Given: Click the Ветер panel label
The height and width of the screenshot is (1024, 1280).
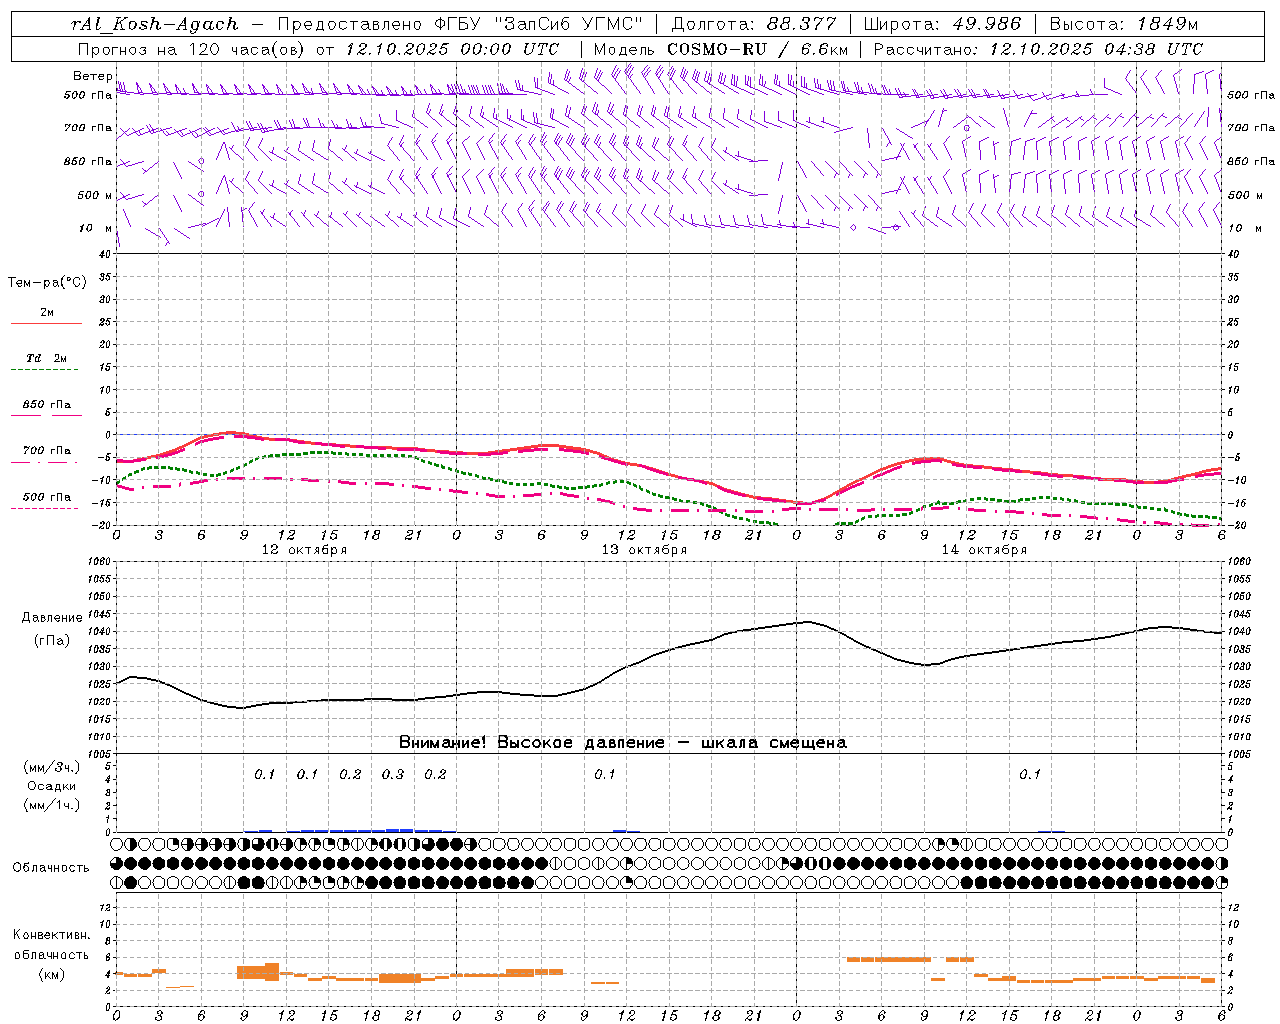Looking at the screenshot, I should pos(92,76).
